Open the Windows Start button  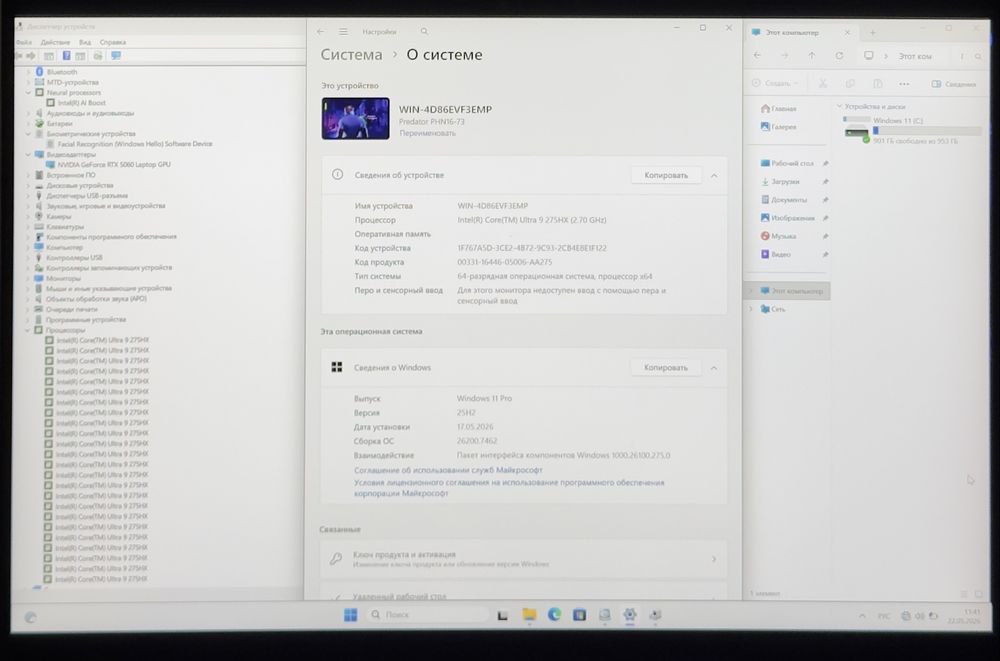[350, 614]
